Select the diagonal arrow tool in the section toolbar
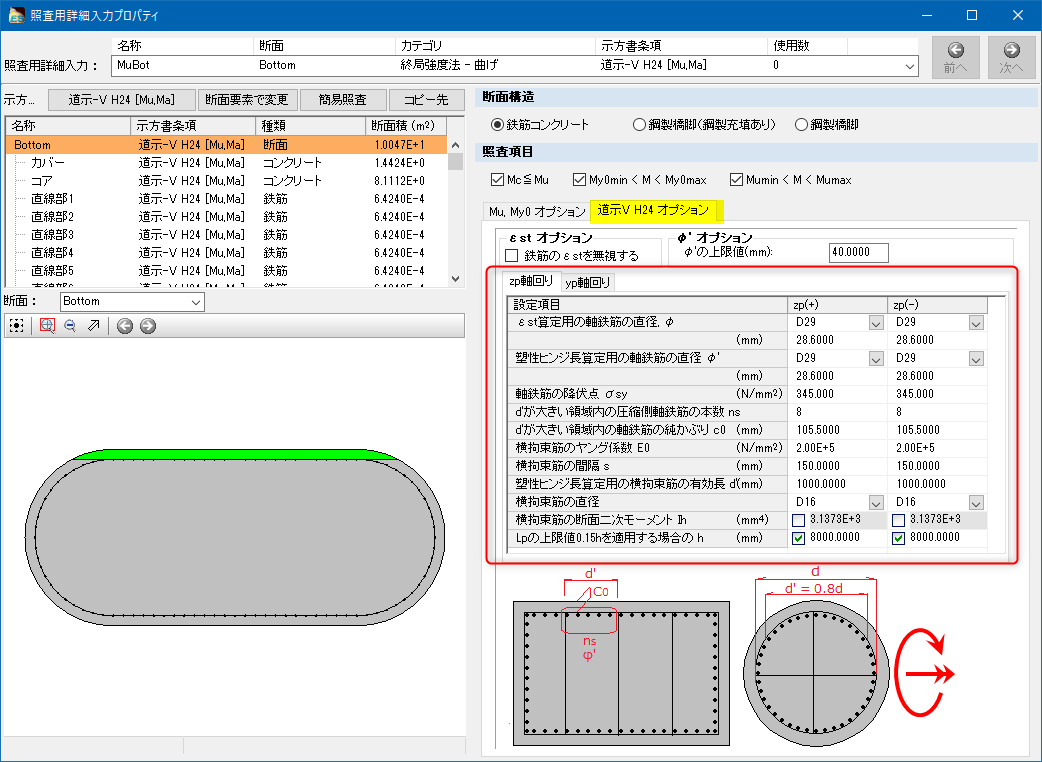 (94, 326)
